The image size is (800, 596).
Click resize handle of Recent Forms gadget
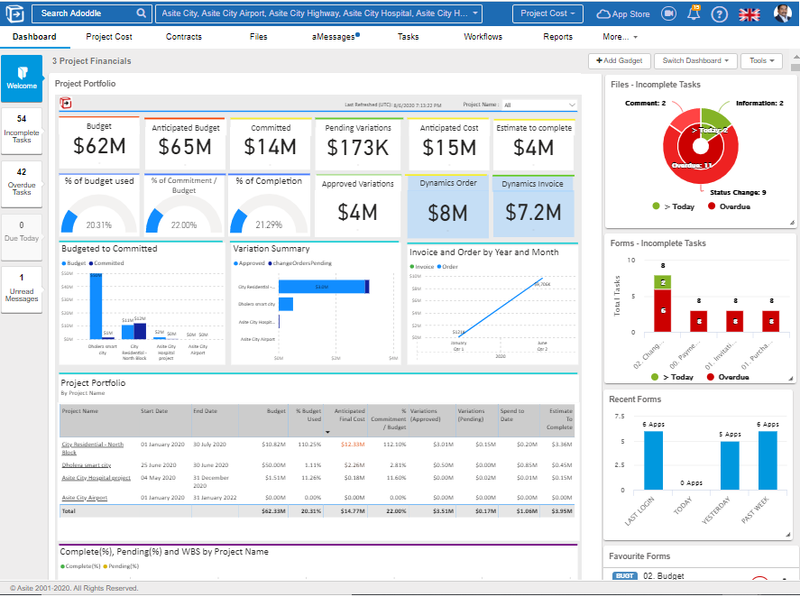788,534
